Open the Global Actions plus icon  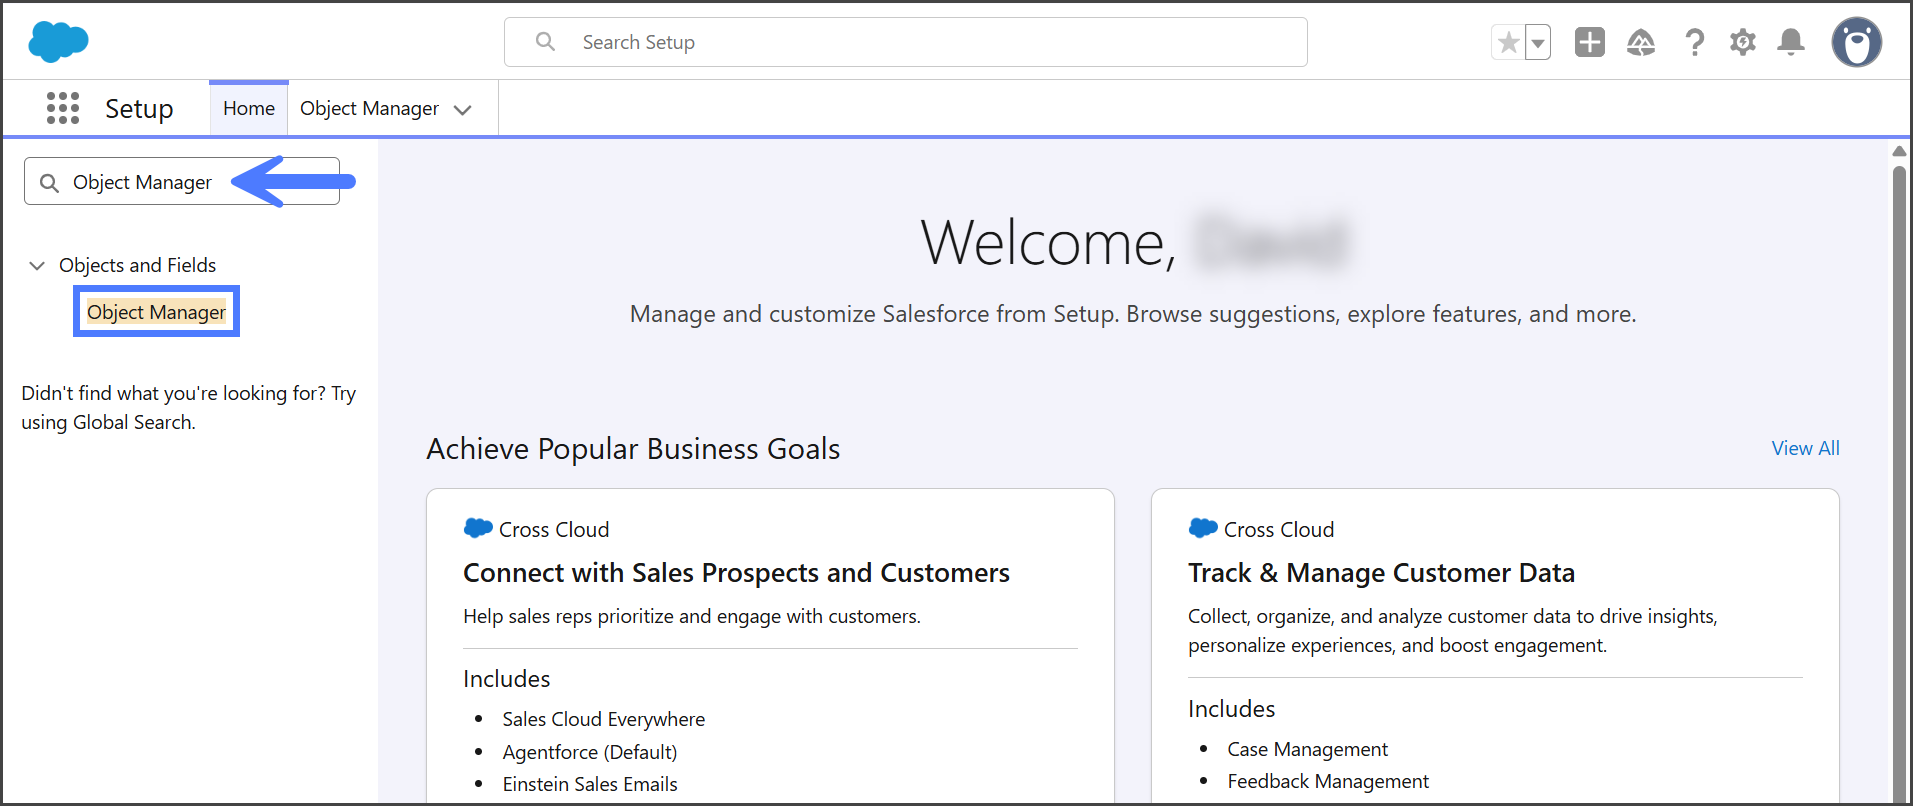coord(1589,42)
